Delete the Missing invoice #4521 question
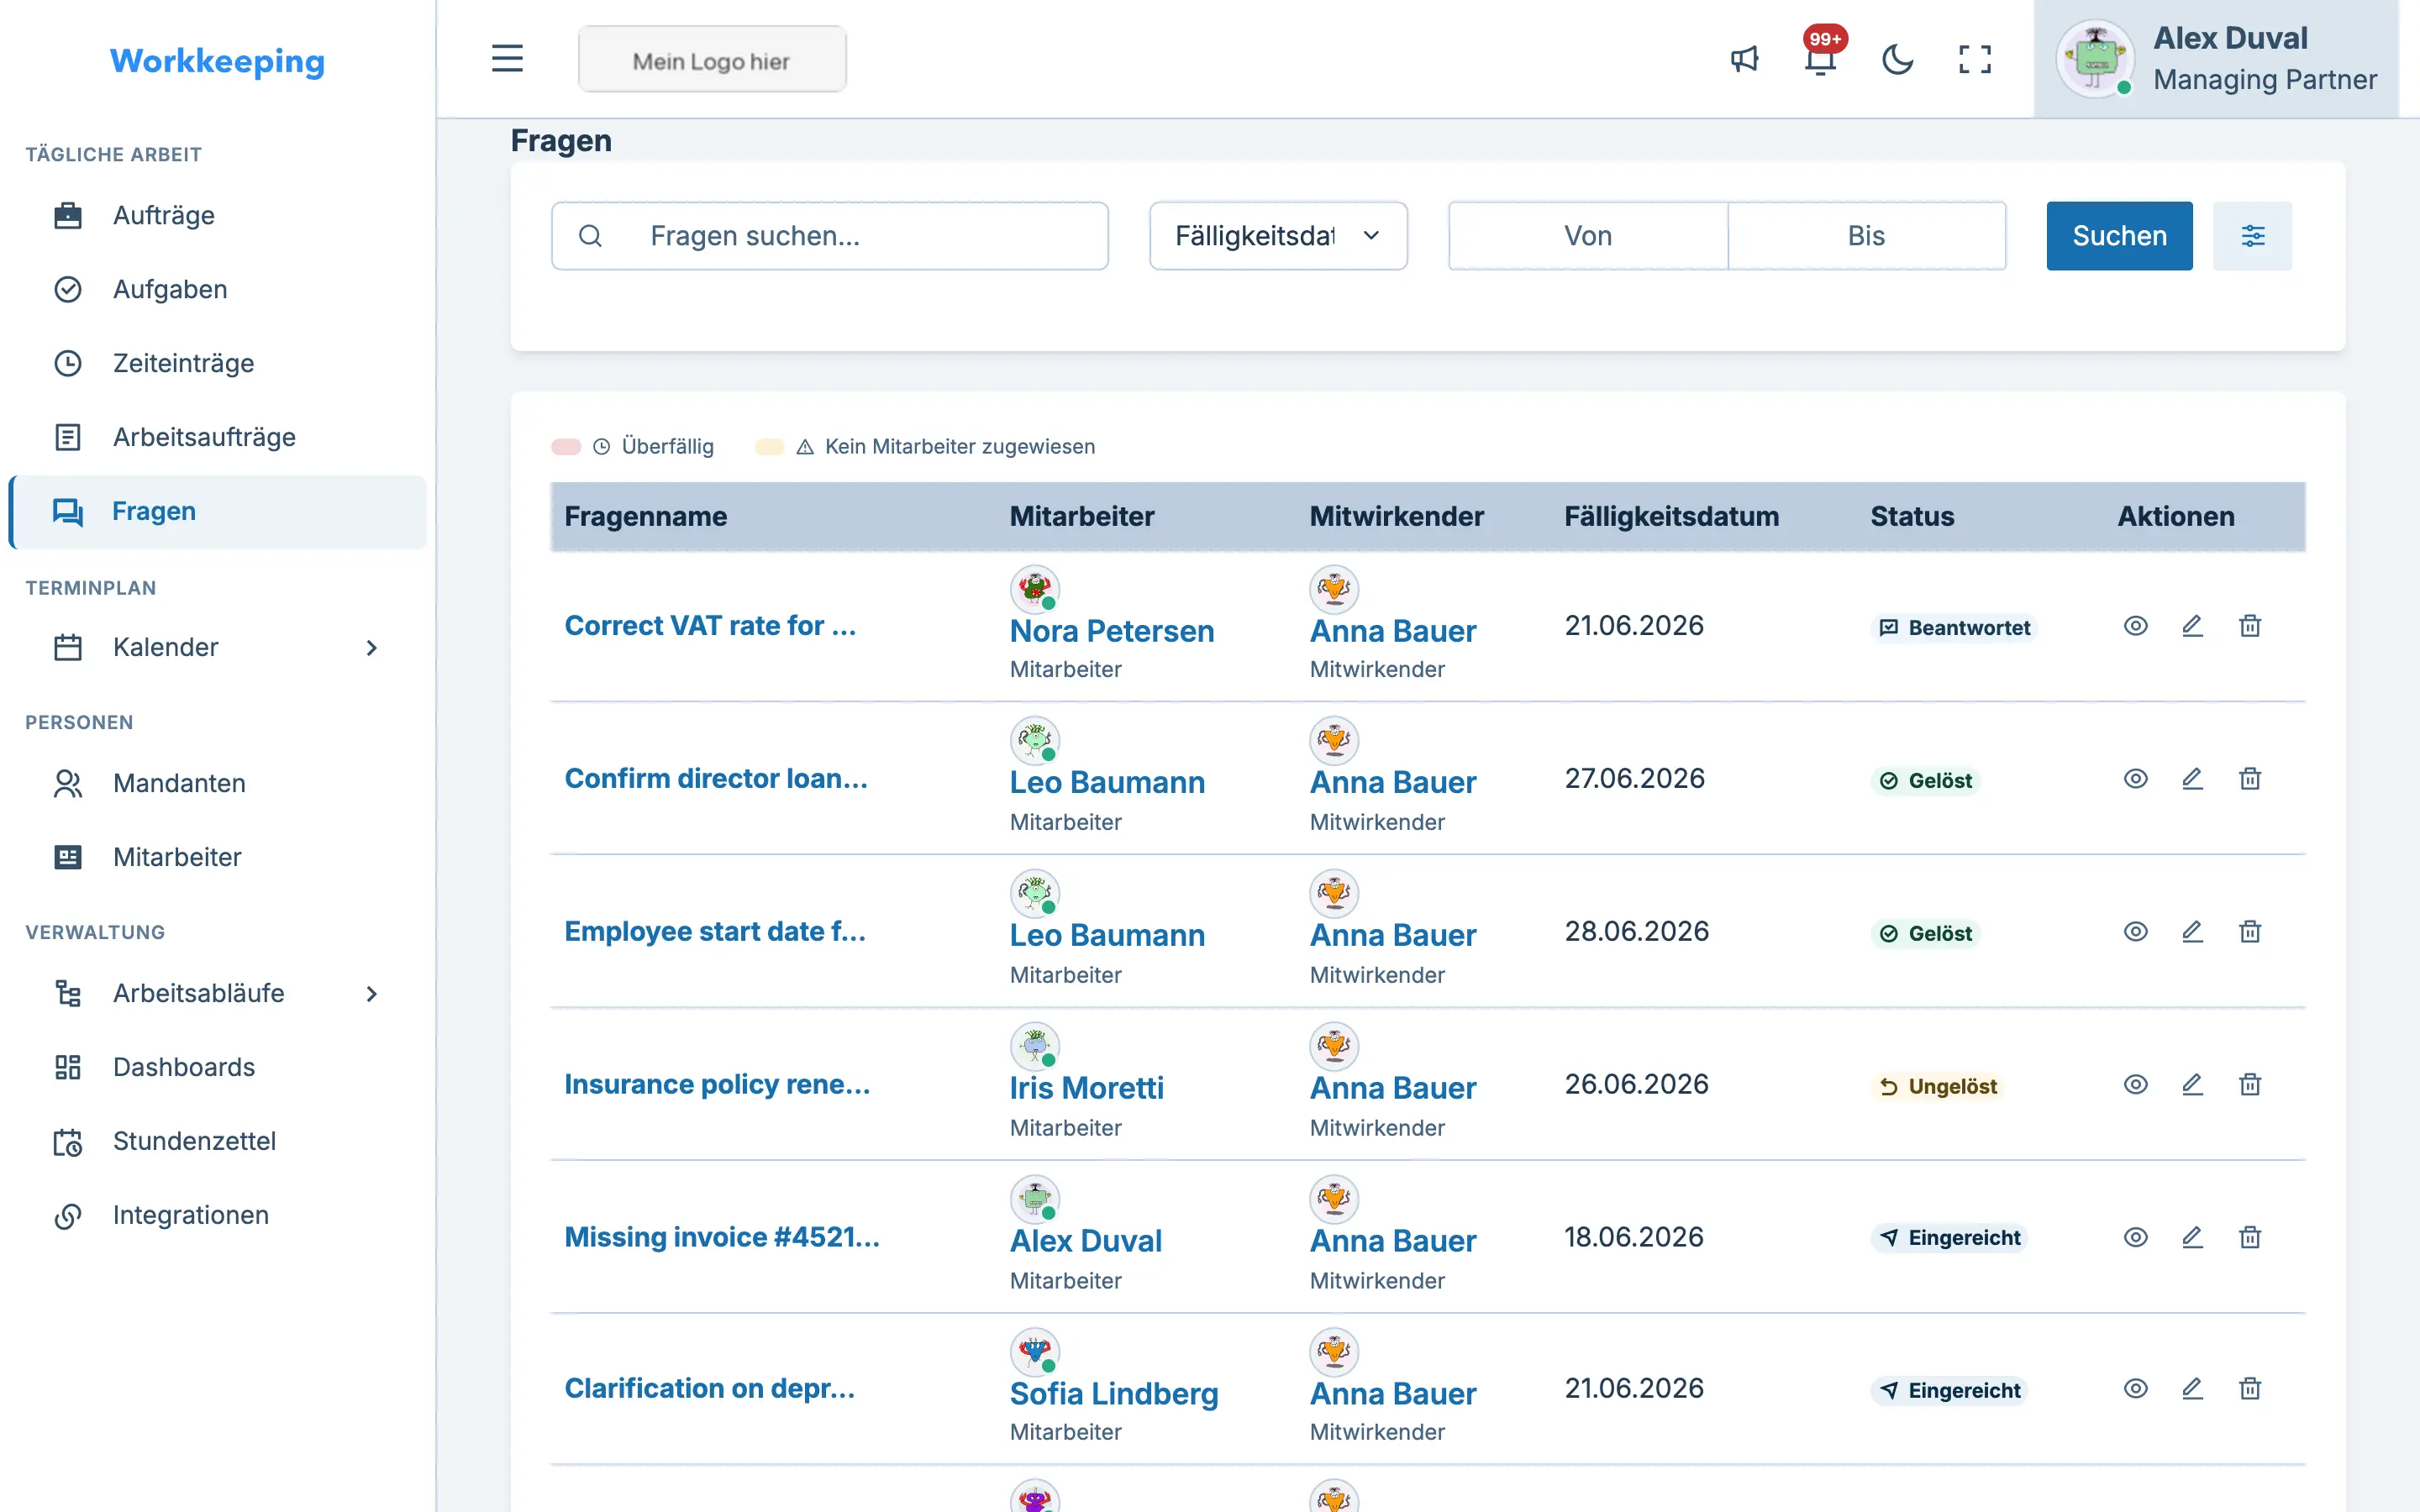This screenshot has width=2420, height=1512. 2250,1237
